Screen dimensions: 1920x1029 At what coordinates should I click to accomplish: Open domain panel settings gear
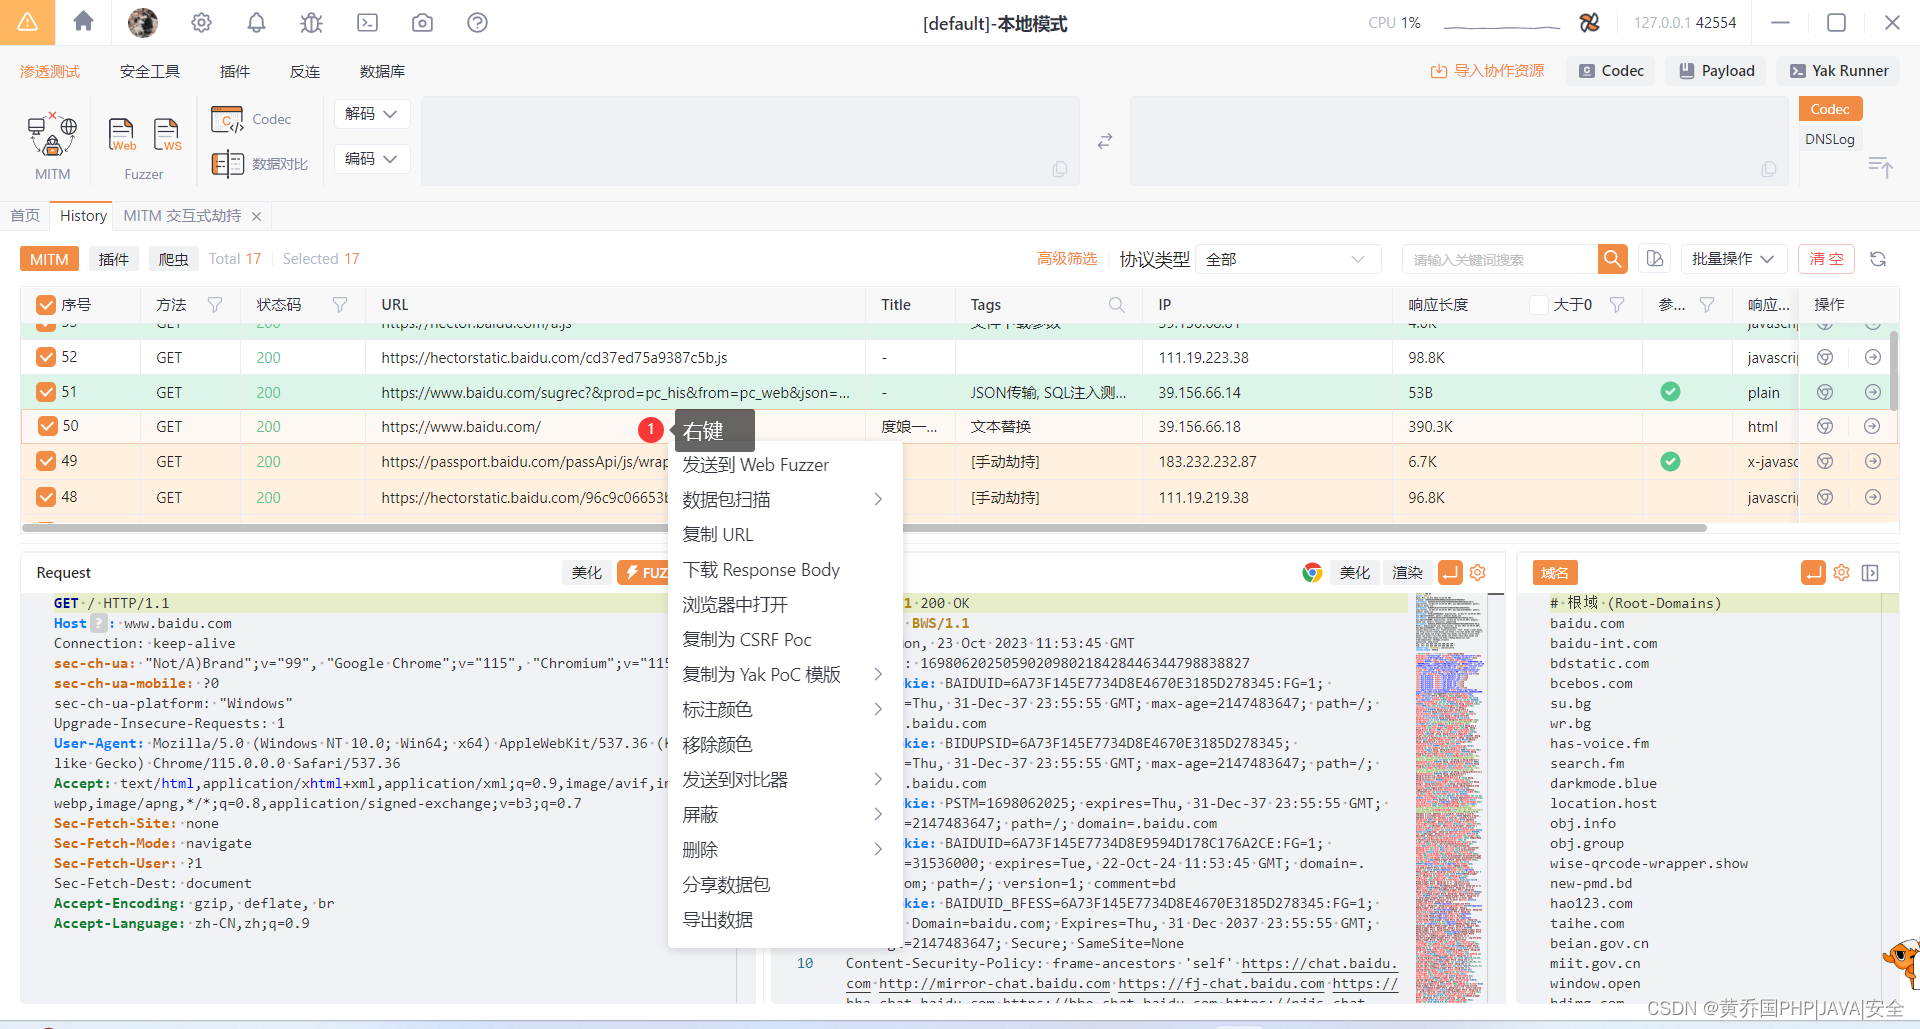click(1841, 572)
